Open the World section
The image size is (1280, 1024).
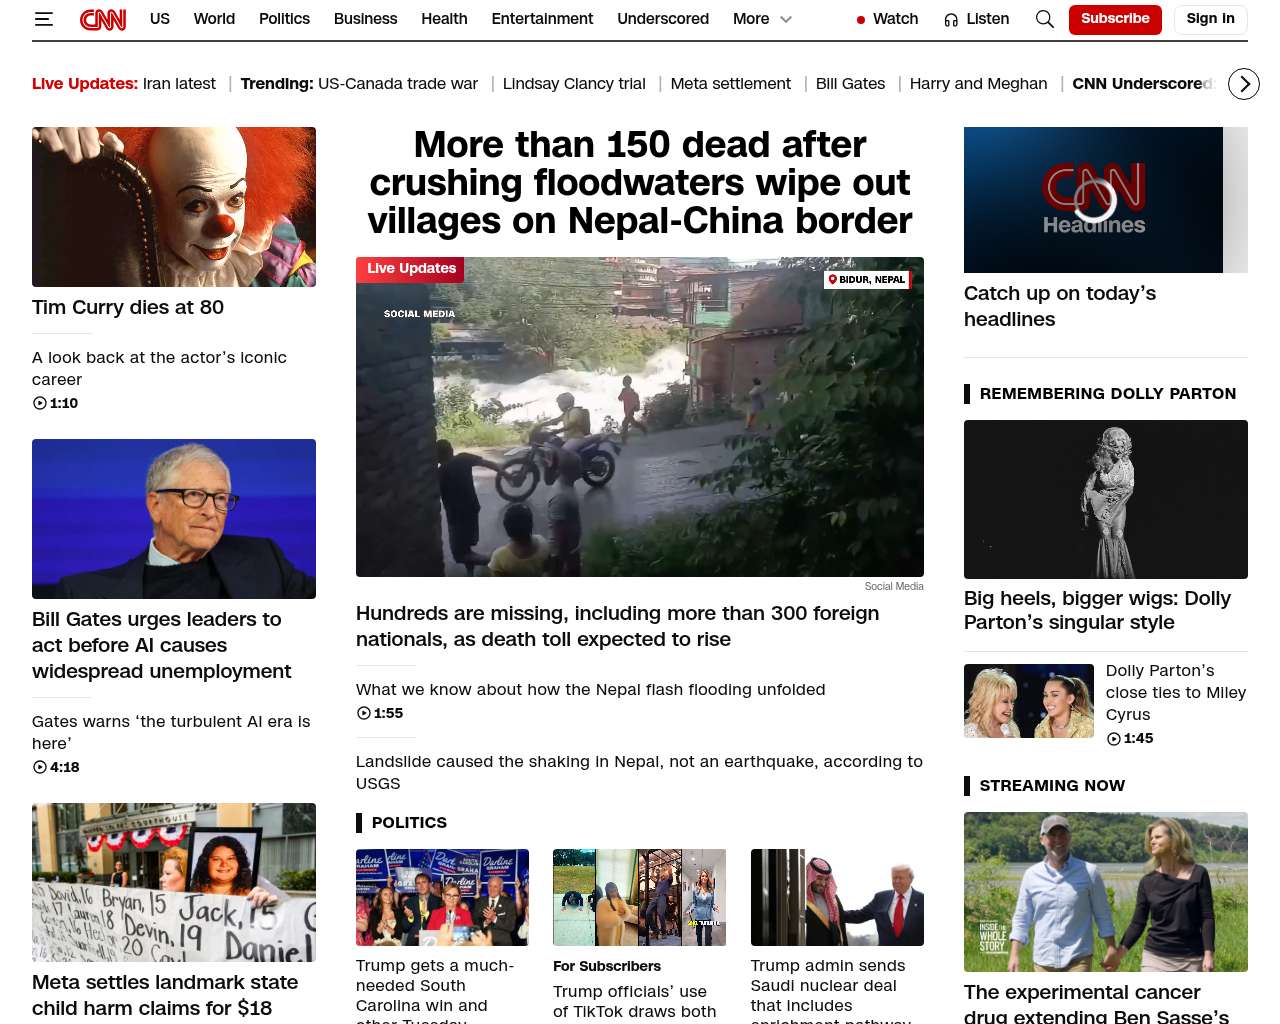click(214, 19)
